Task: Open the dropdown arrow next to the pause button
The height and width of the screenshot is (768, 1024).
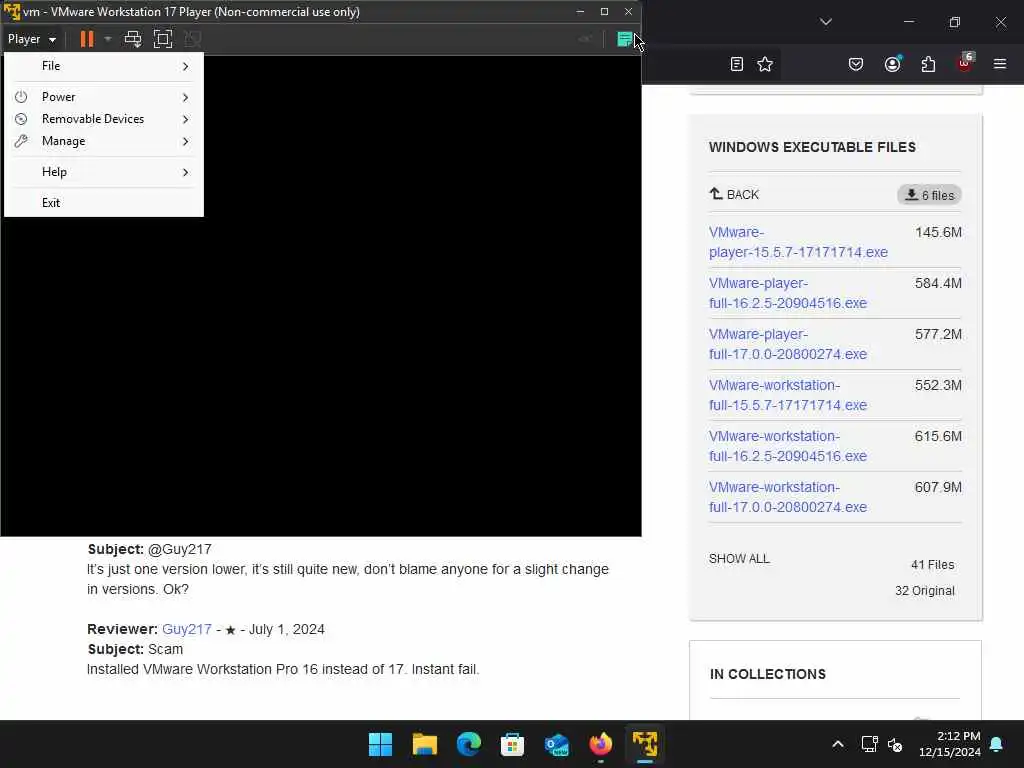Action: [108, 39]
